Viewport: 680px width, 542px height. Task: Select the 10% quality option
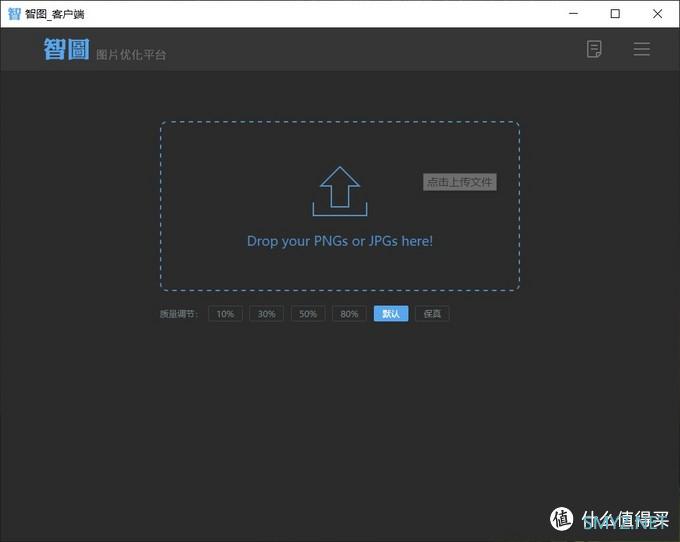[x=225, y=313]
